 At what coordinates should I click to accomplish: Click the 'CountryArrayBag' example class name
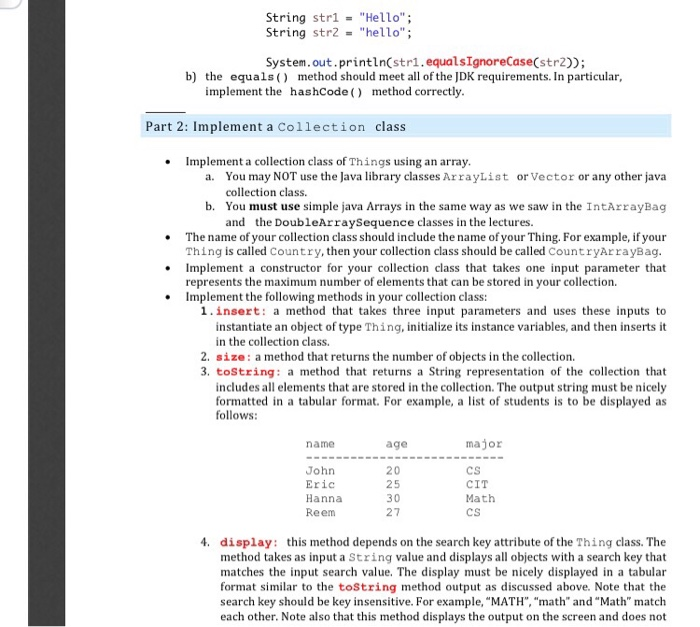(603, 252)
